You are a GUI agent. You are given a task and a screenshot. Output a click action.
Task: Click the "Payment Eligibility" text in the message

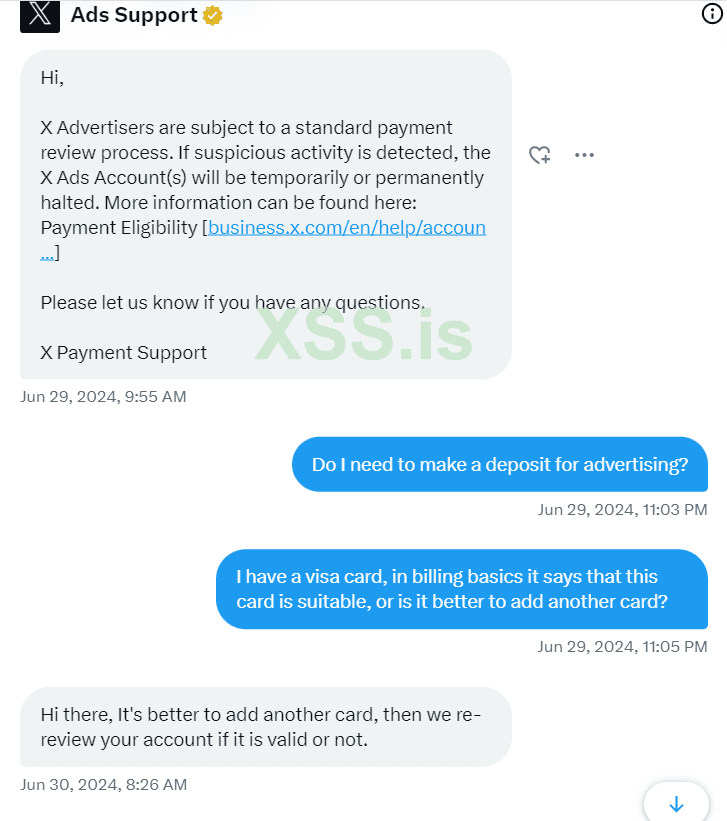pos(119,227)
